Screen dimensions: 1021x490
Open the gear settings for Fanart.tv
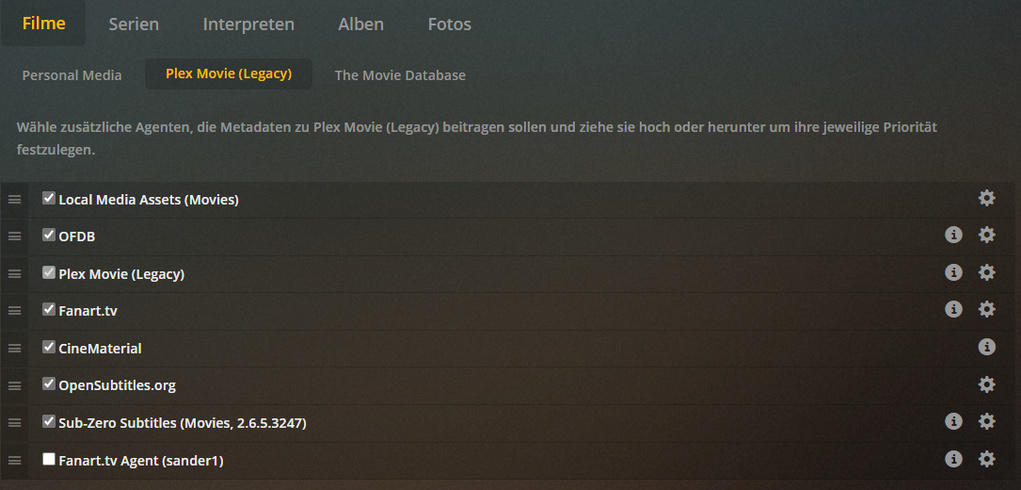[x=986, y=310]
